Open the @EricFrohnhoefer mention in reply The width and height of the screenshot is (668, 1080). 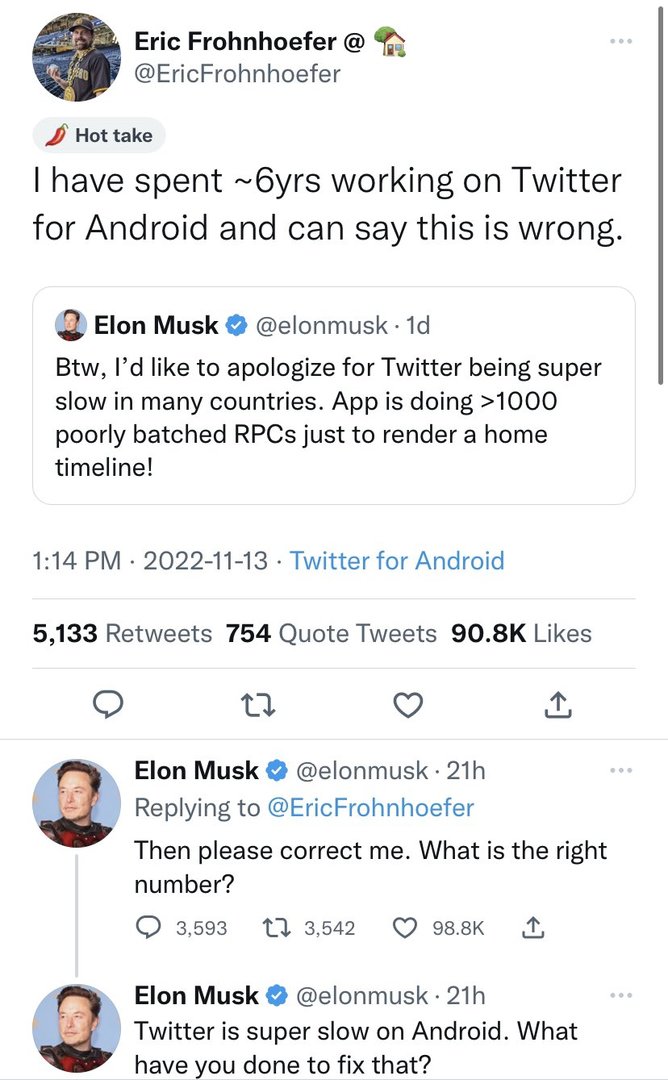coord(370,807)
